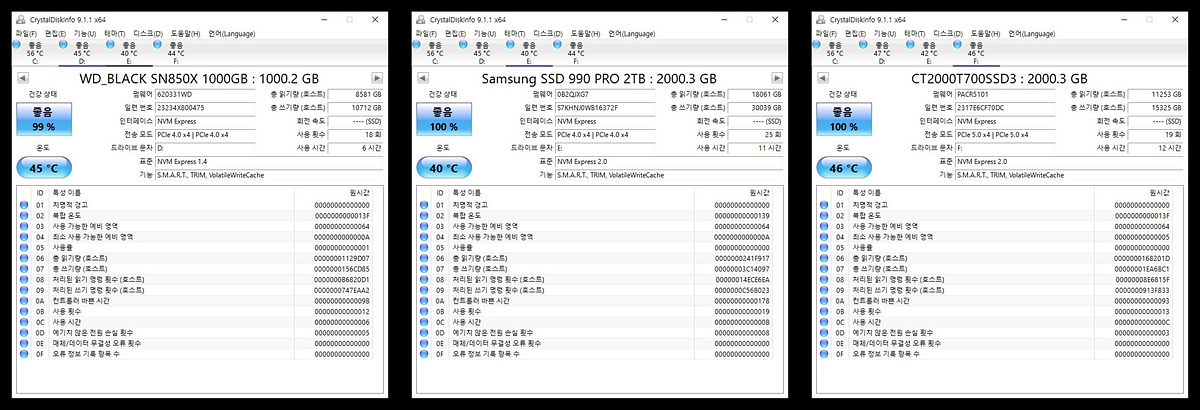The image size is (1200, 410).
Task: Click 총 읽기량 value 8581 GB
Action: (x=355, y=94)
